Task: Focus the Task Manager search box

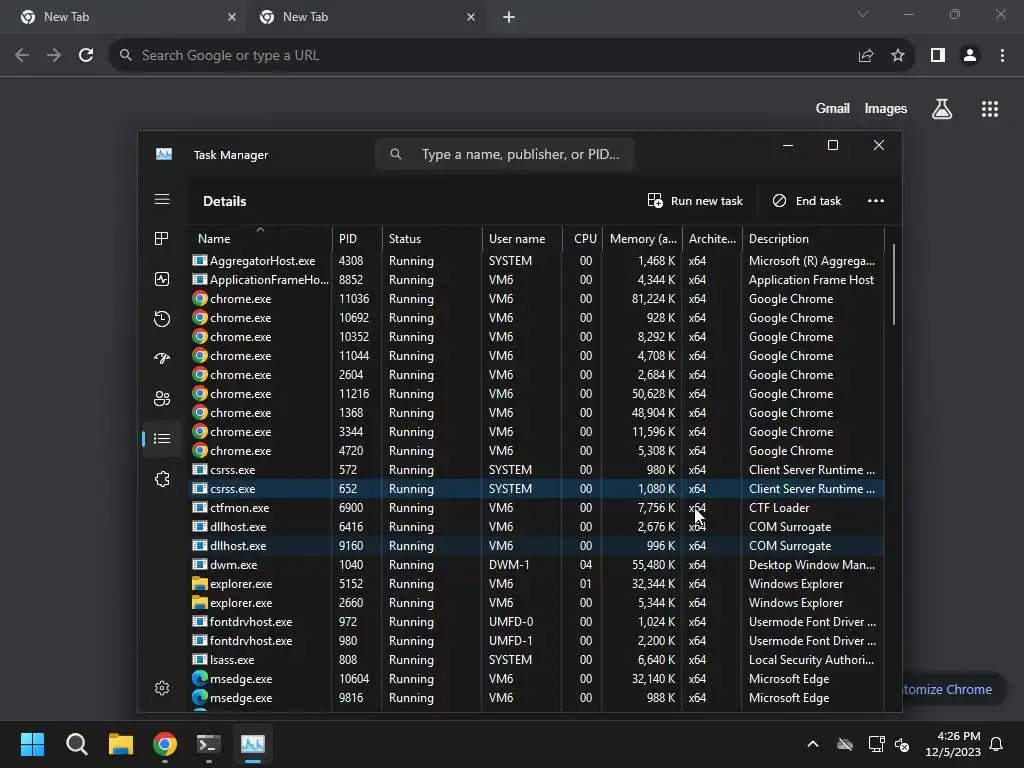Action: pos(505,154)
